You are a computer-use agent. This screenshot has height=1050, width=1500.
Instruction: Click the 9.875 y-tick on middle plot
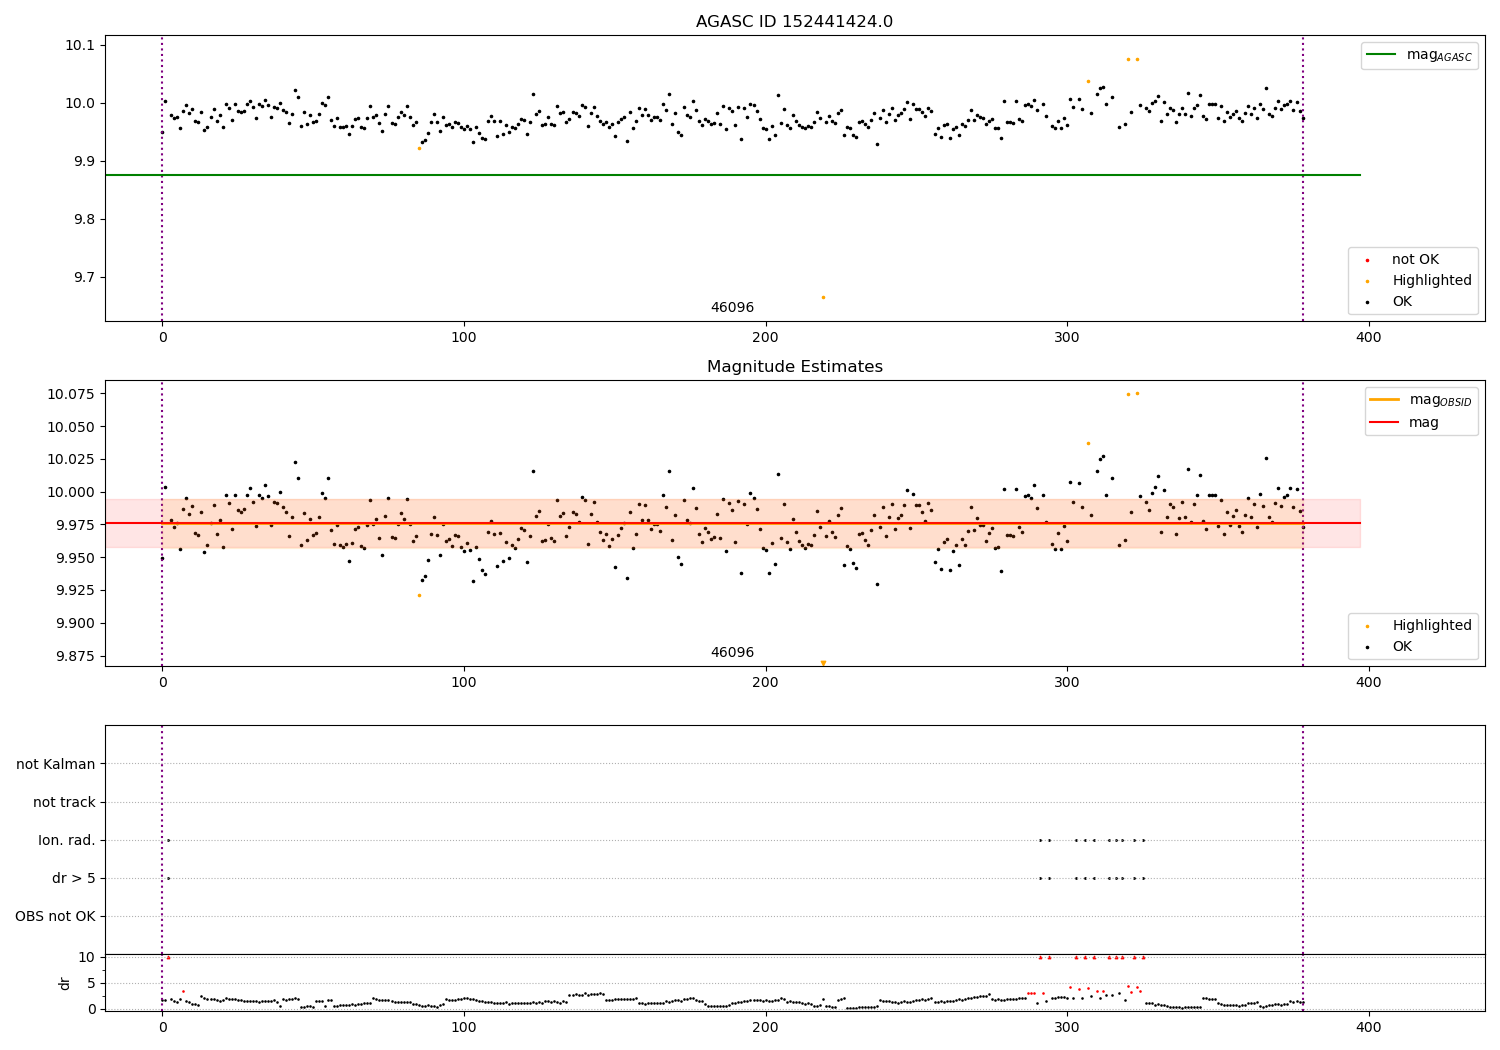[75, 657]
